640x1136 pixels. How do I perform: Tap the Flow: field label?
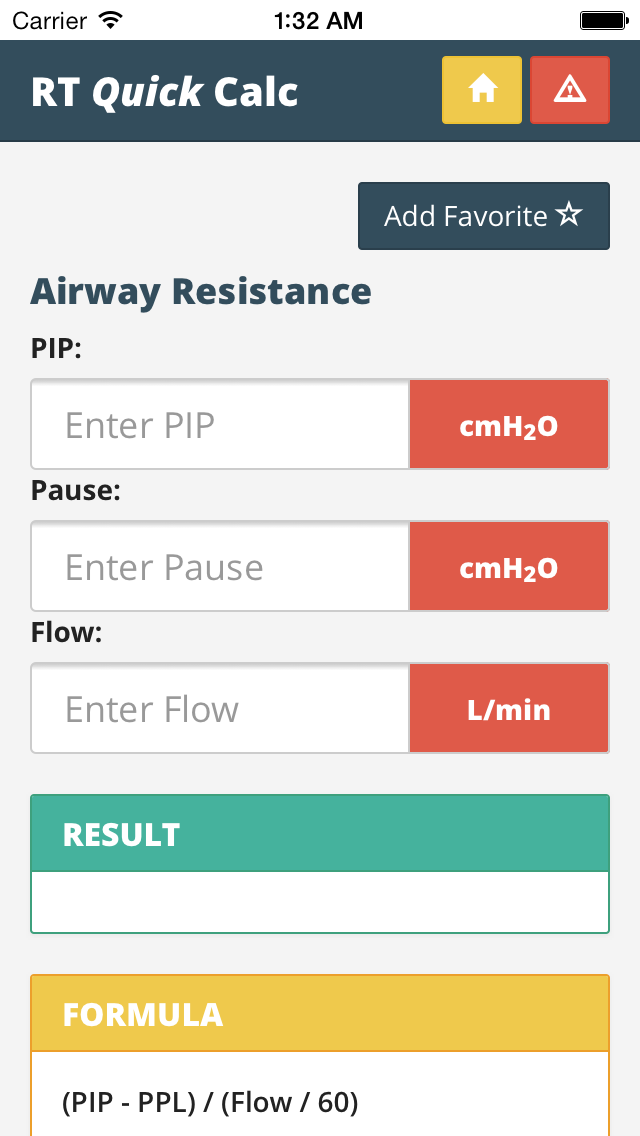(x=67, y=633)
